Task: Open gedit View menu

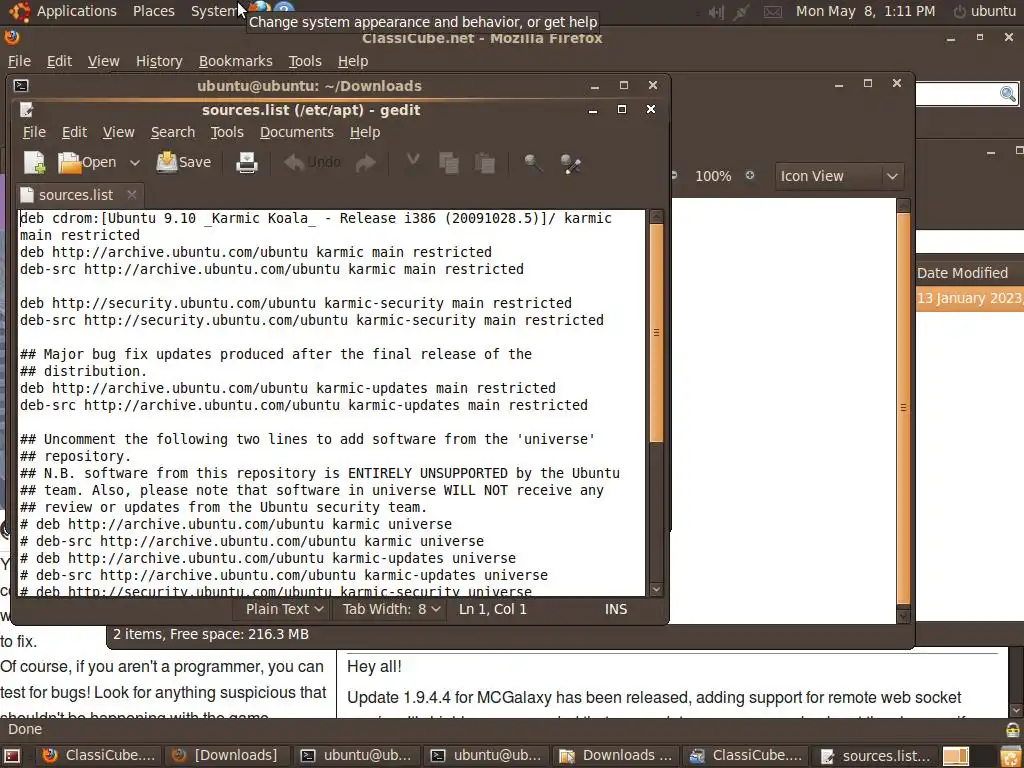Action: click(x=118, y=132)
